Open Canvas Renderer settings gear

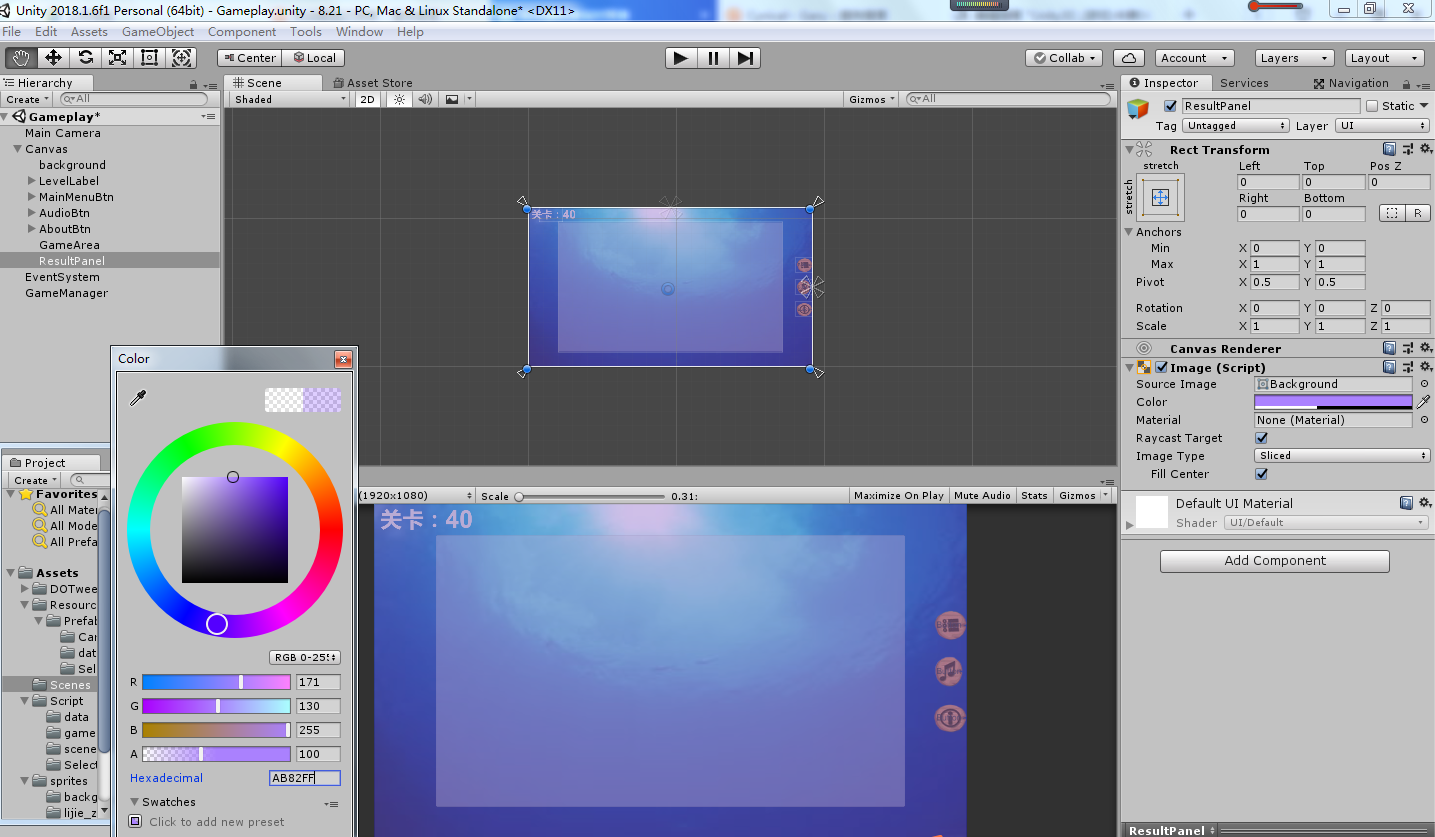(1425, 348)
